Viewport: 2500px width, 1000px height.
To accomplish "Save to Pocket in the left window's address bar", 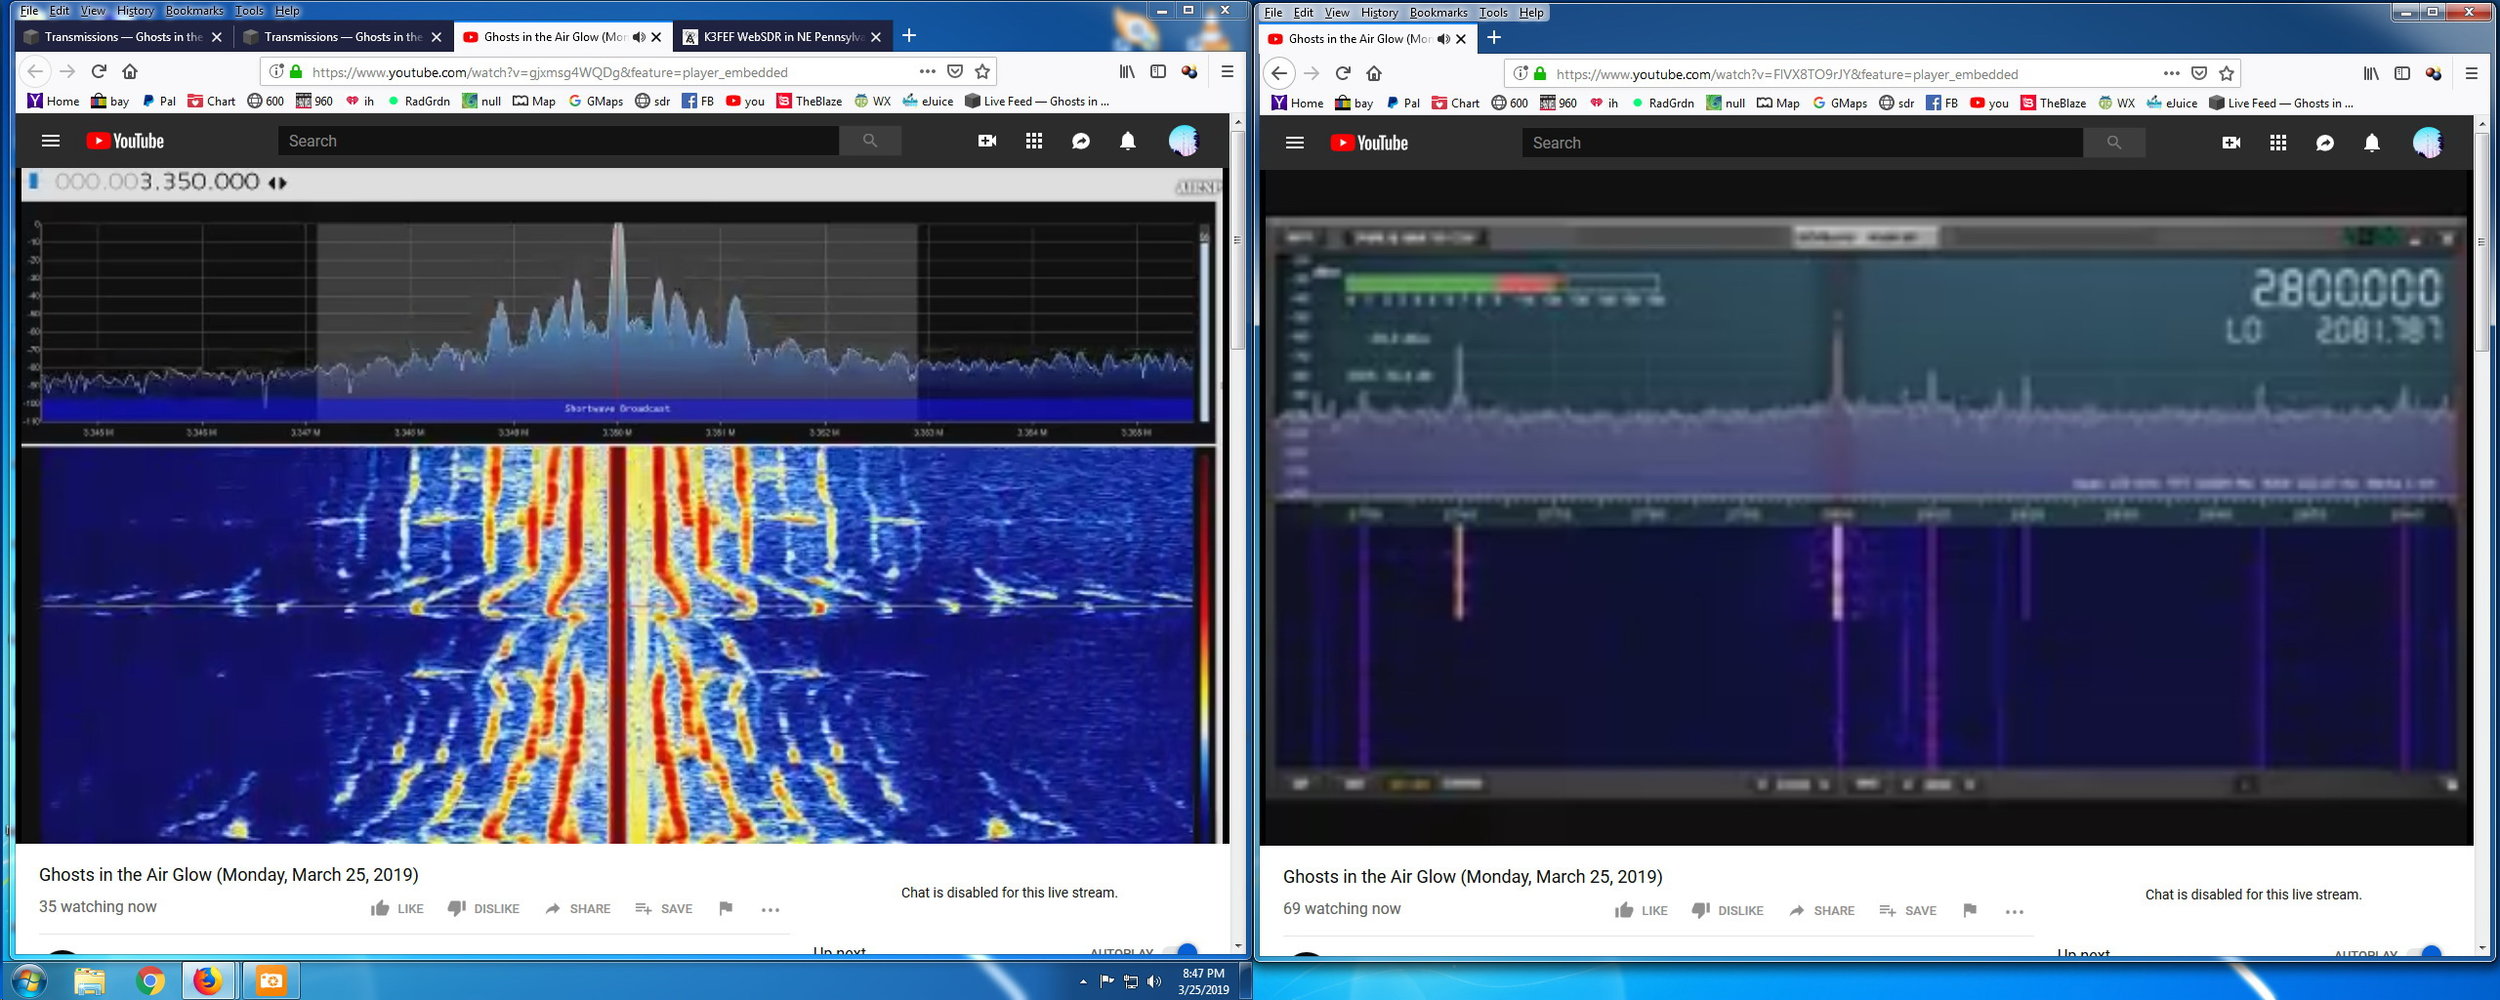I will (955, 71).
